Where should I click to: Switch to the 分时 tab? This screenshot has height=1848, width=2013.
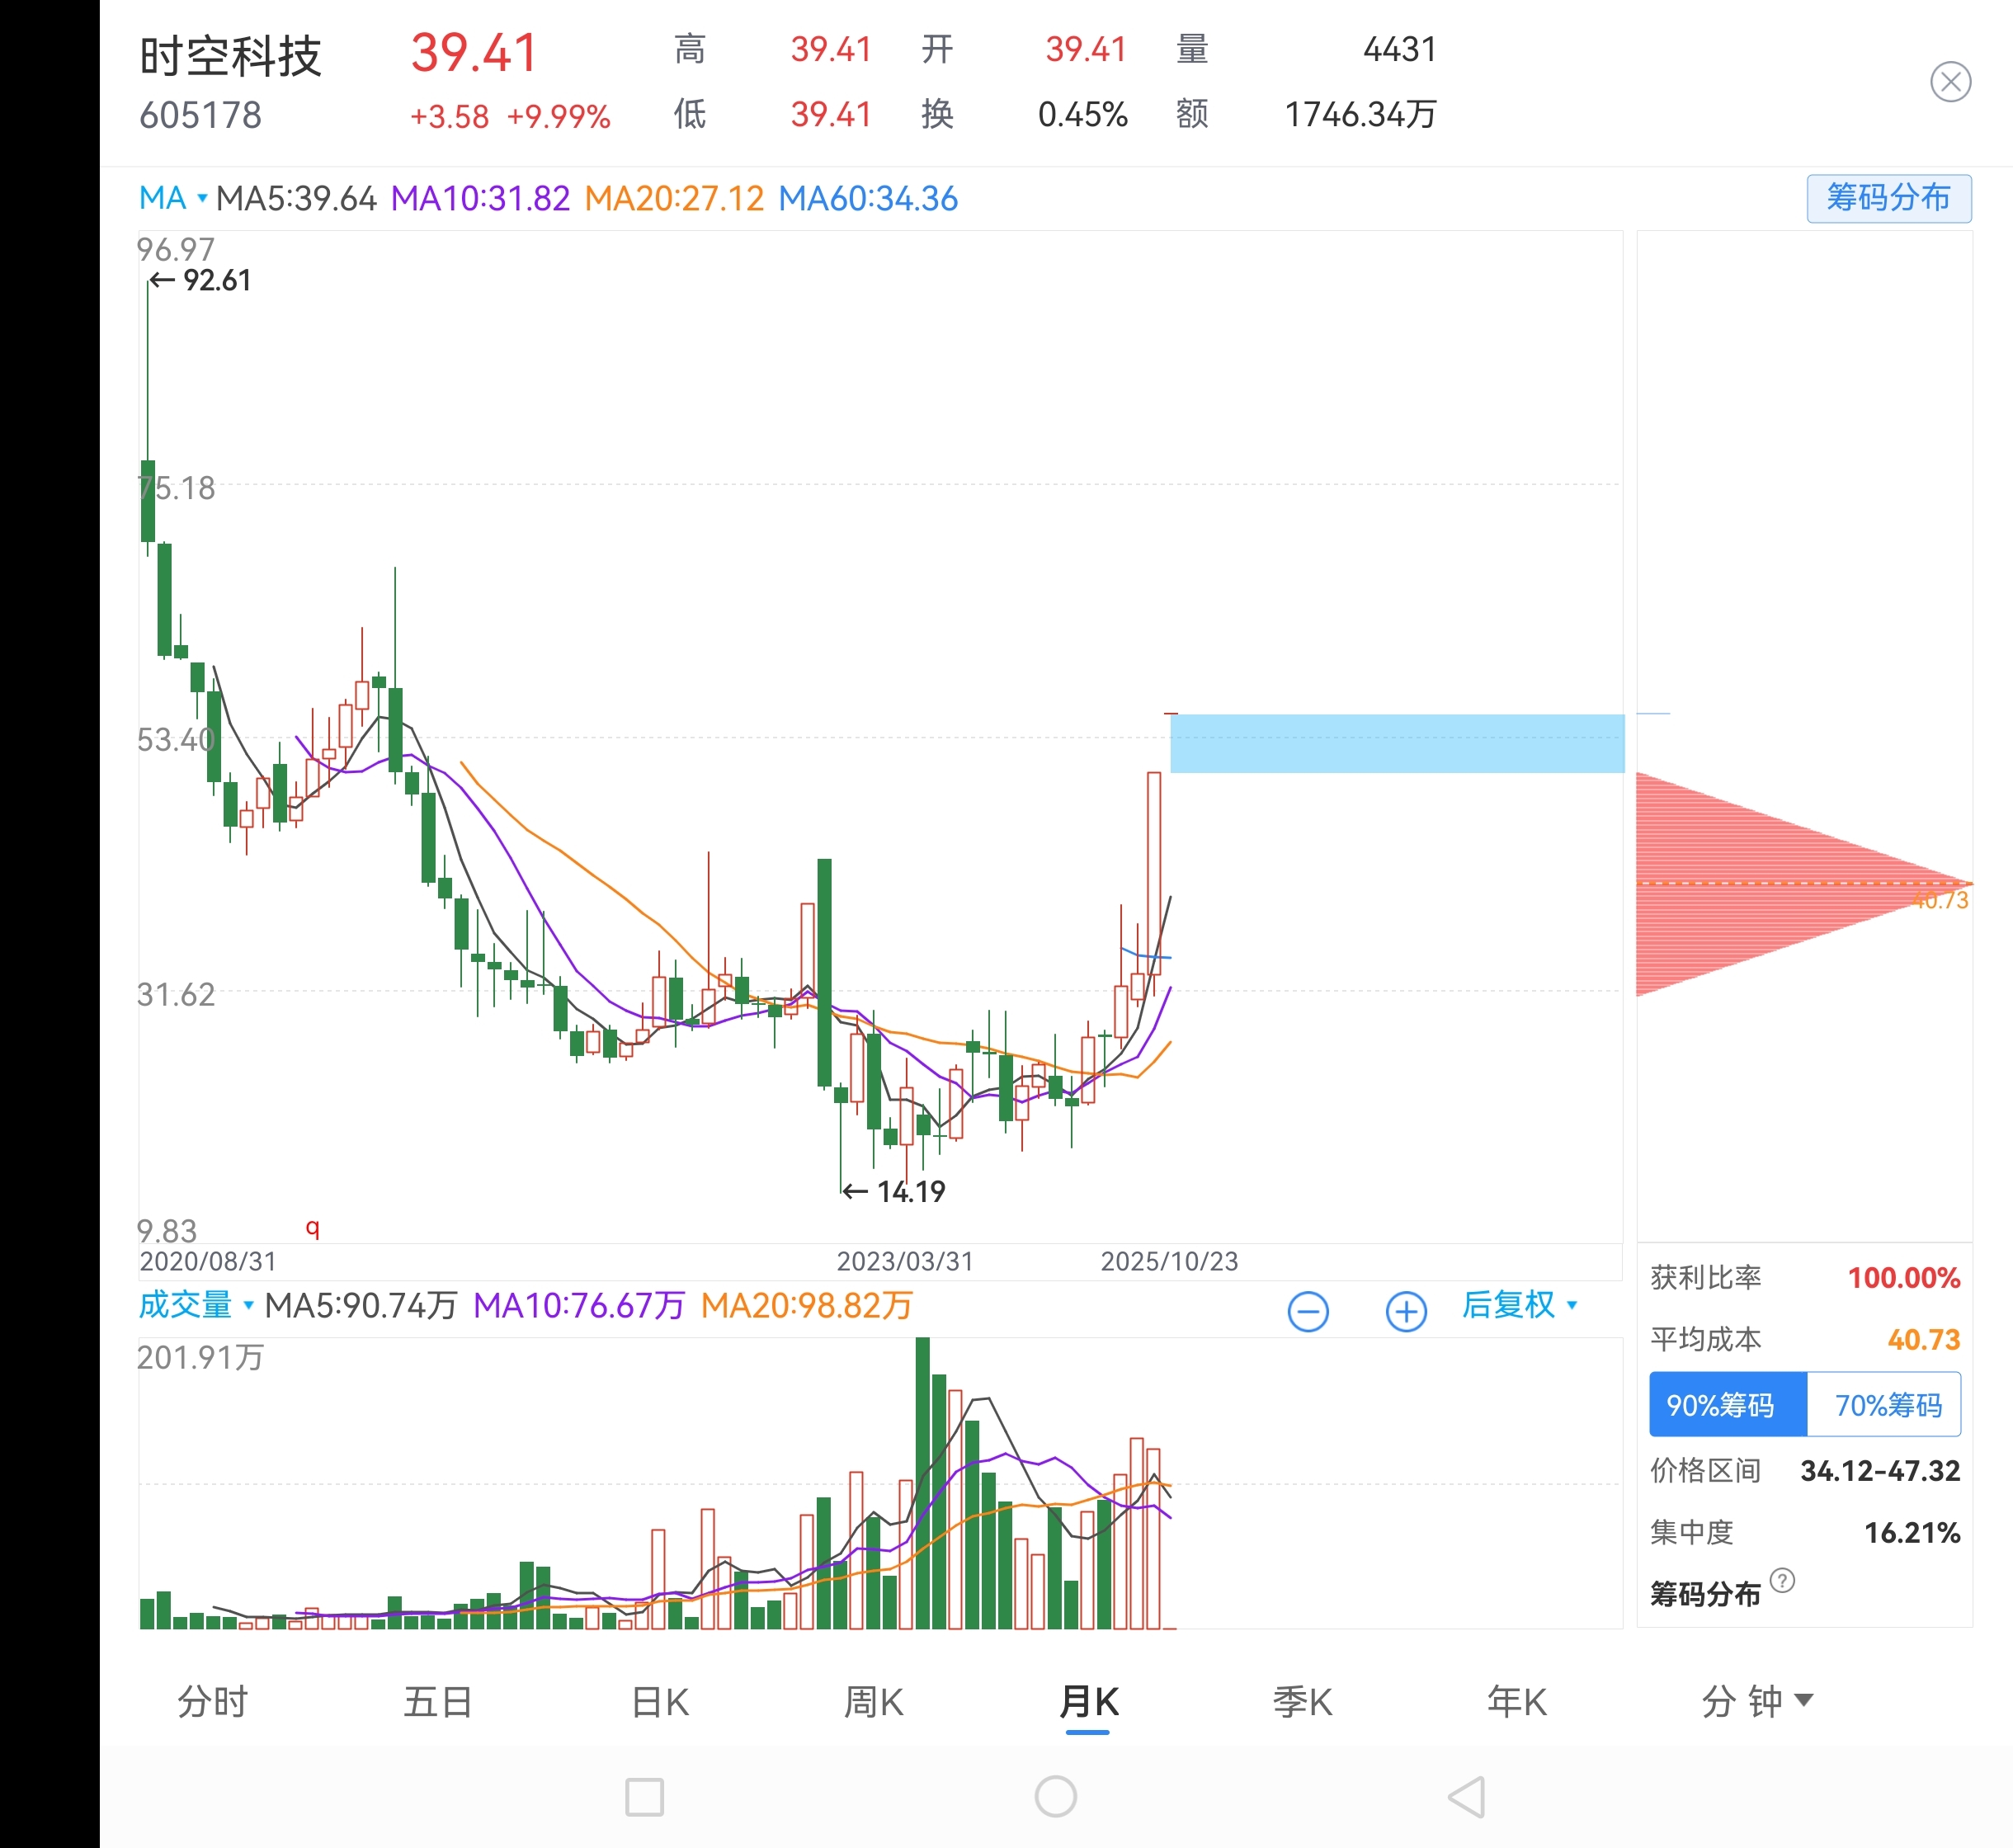(x=212, y=1701)
